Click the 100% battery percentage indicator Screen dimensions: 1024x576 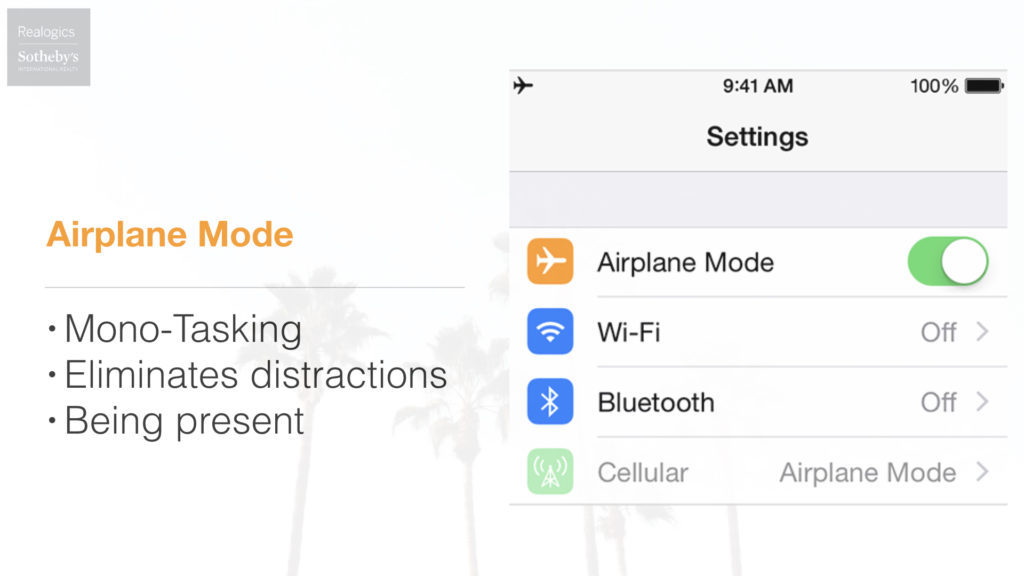[x=934, y=86]
